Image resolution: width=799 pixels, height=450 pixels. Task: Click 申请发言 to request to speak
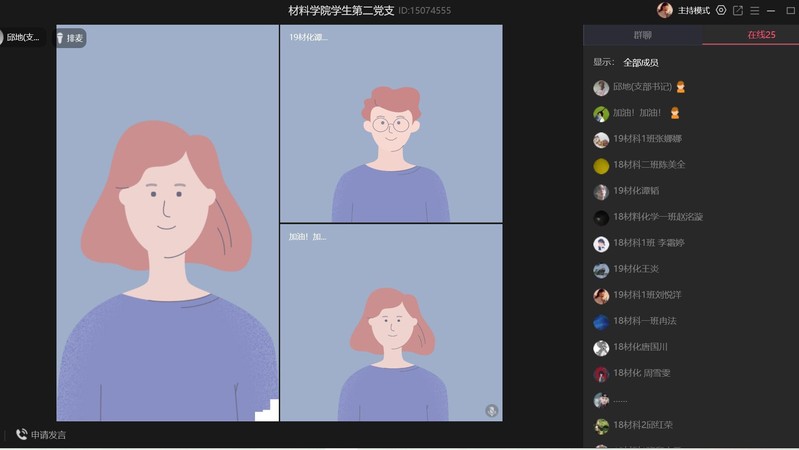[48, 435]
